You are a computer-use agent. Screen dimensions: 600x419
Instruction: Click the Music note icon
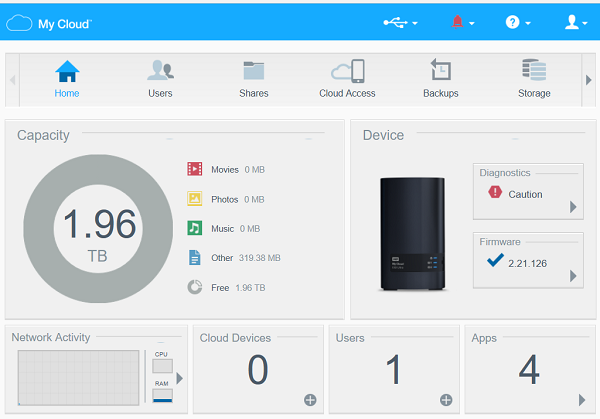point(195,228)
